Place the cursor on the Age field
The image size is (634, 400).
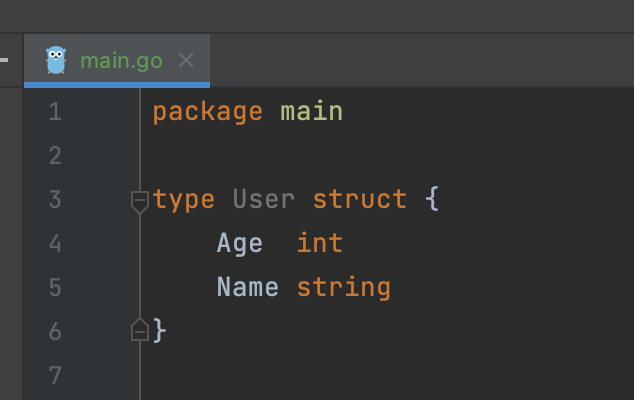pyautogui.click(x=240, y=244)
